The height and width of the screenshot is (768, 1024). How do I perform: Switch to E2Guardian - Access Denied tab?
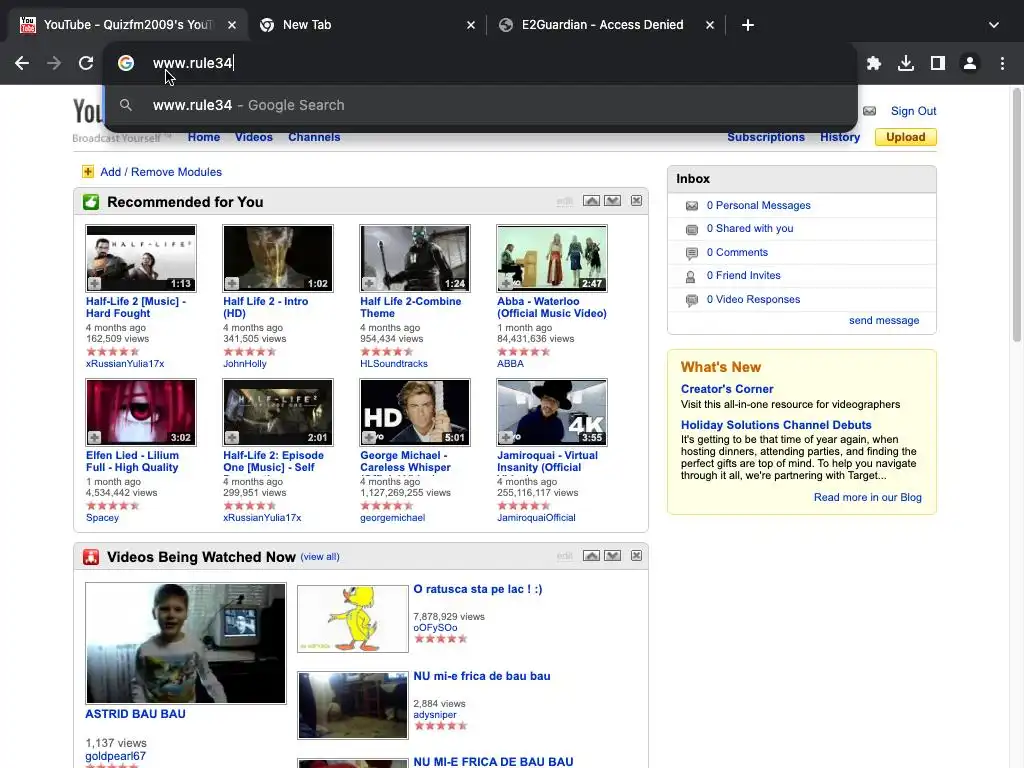click(x=606, y=25)
